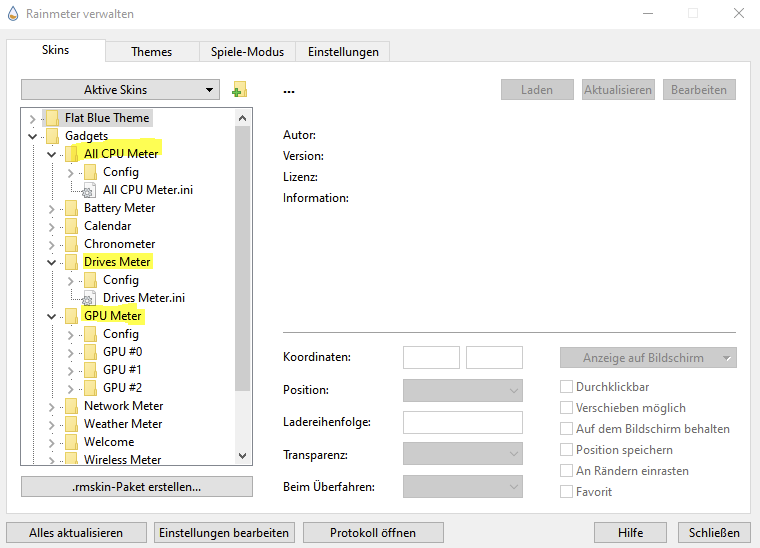The height and width of the screenshot is (548, 760).
Task: Expand the Battery Meter node
Action: coord(51,209)
